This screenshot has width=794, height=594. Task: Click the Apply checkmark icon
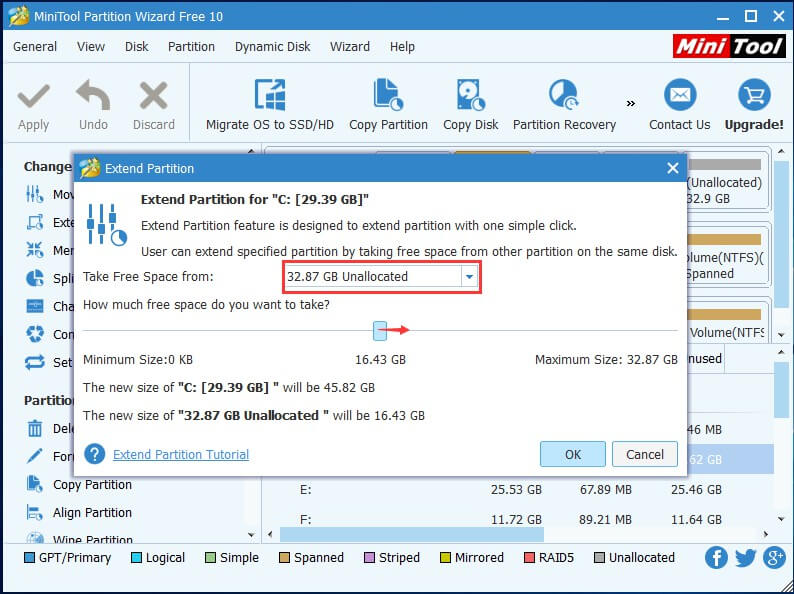coord(33,96)
